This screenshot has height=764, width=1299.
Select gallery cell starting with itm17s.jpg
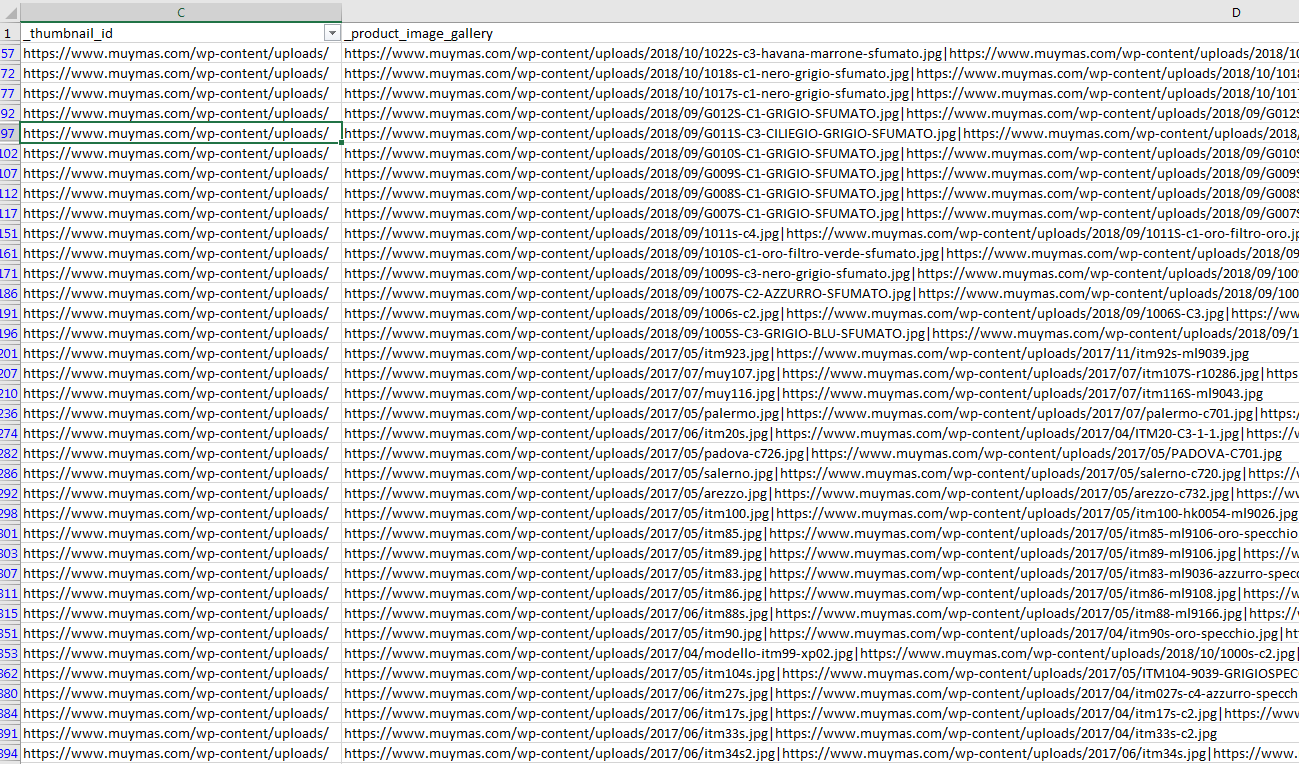(820, 713)
